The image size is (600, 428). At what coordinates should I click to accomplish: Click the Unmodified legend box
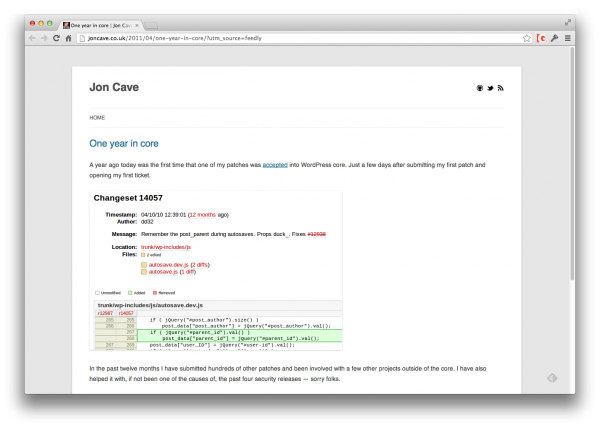click(x=97, y=293)
